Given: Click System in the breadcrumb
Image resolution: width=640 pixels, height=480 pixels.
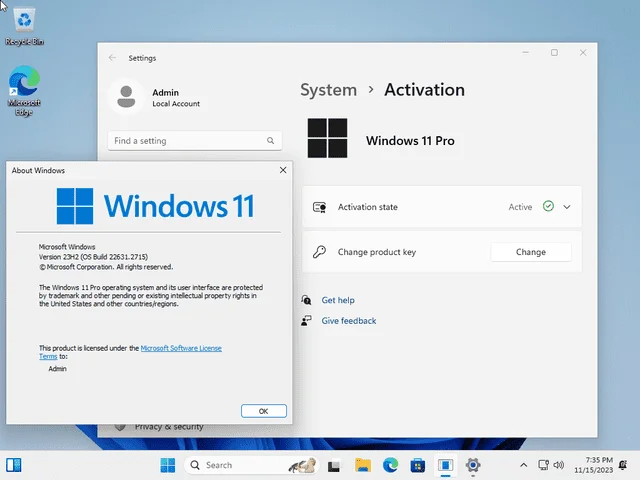Looking at the screenshot, I should pyautogui.click(x=329, y=90).
